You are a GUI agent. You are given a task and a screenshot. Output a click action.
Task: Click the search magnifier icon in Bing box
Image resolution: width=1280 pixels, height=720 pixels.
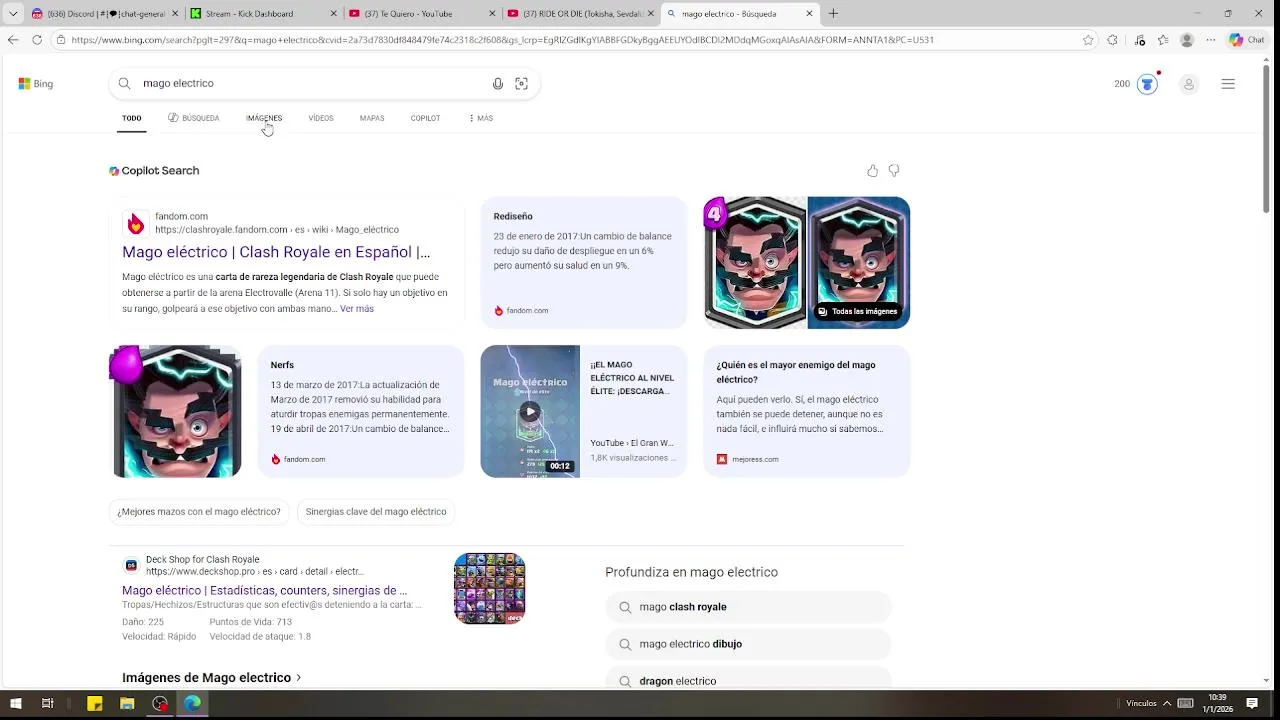pyautogui.click(x=124, y=84)
